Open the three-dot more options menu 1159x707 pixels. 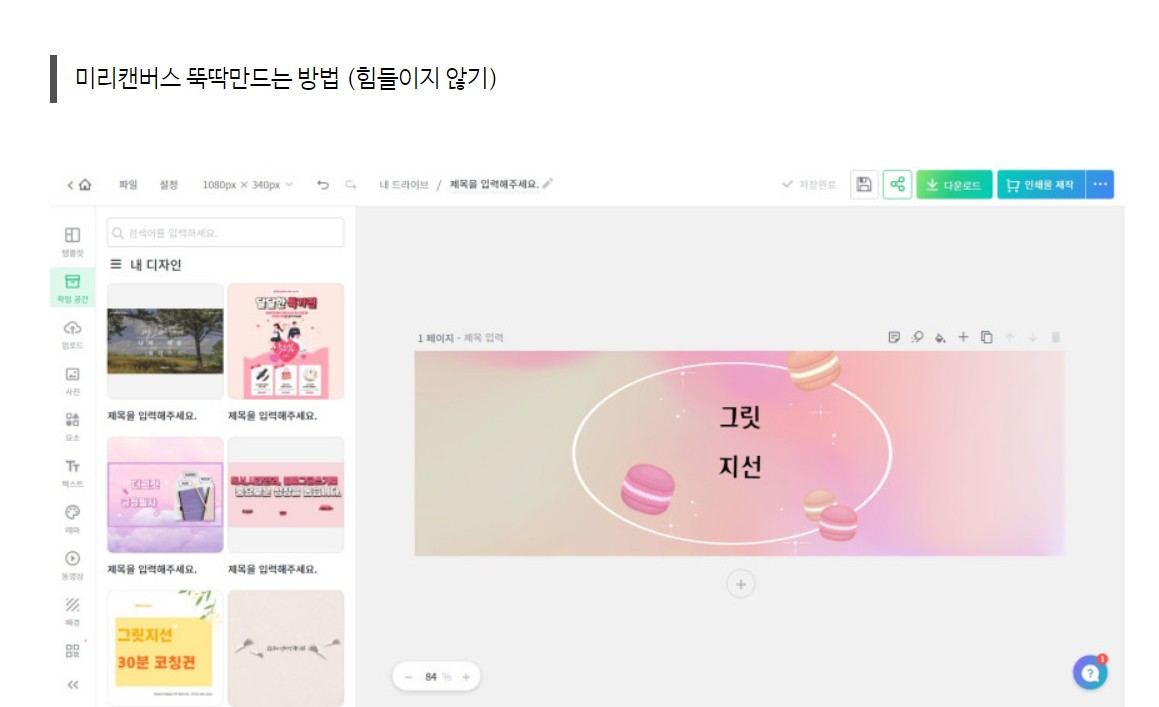tap(1100, 184)
